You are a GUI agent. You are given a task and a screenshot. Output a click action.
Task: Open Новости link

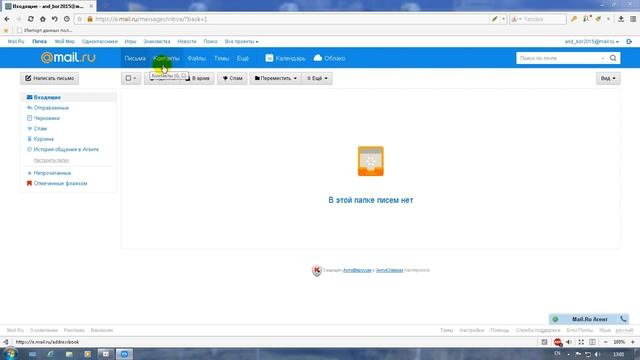pyautogui.click(x=187, y=42)
